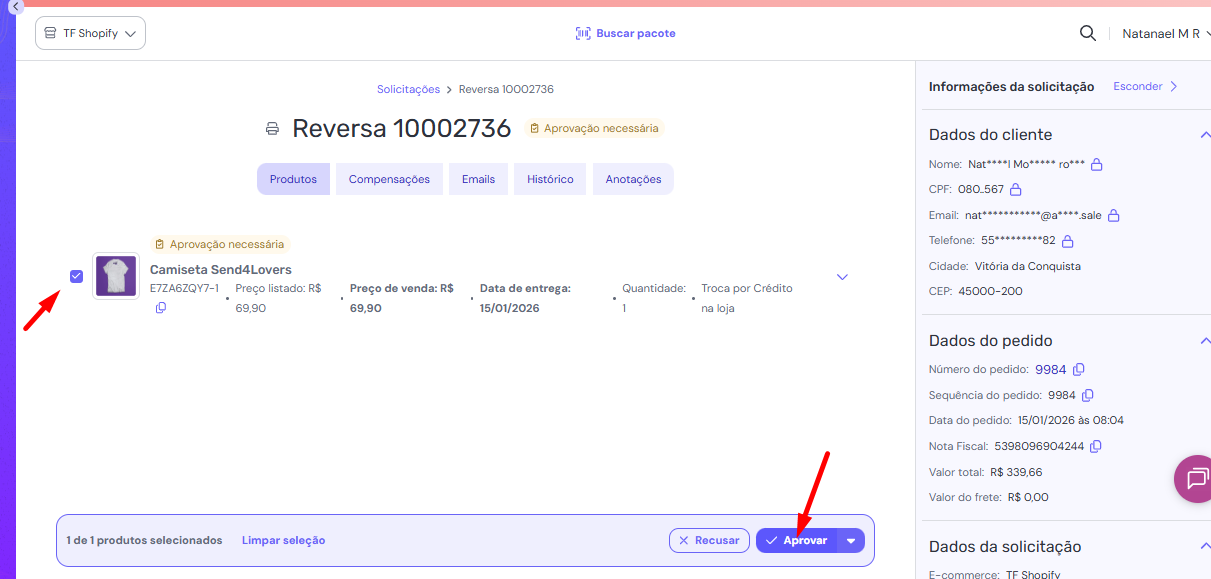Click the Aprovar button
This screenshot has height=579, width=1211.
point(797,541)
